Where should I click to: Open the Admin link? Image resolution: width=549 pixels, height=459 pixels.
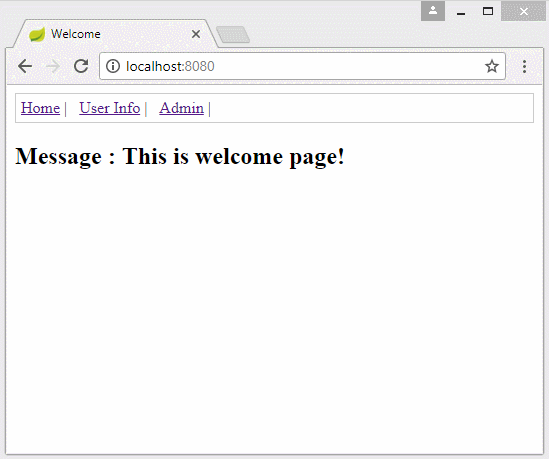(x=181, y=108)
